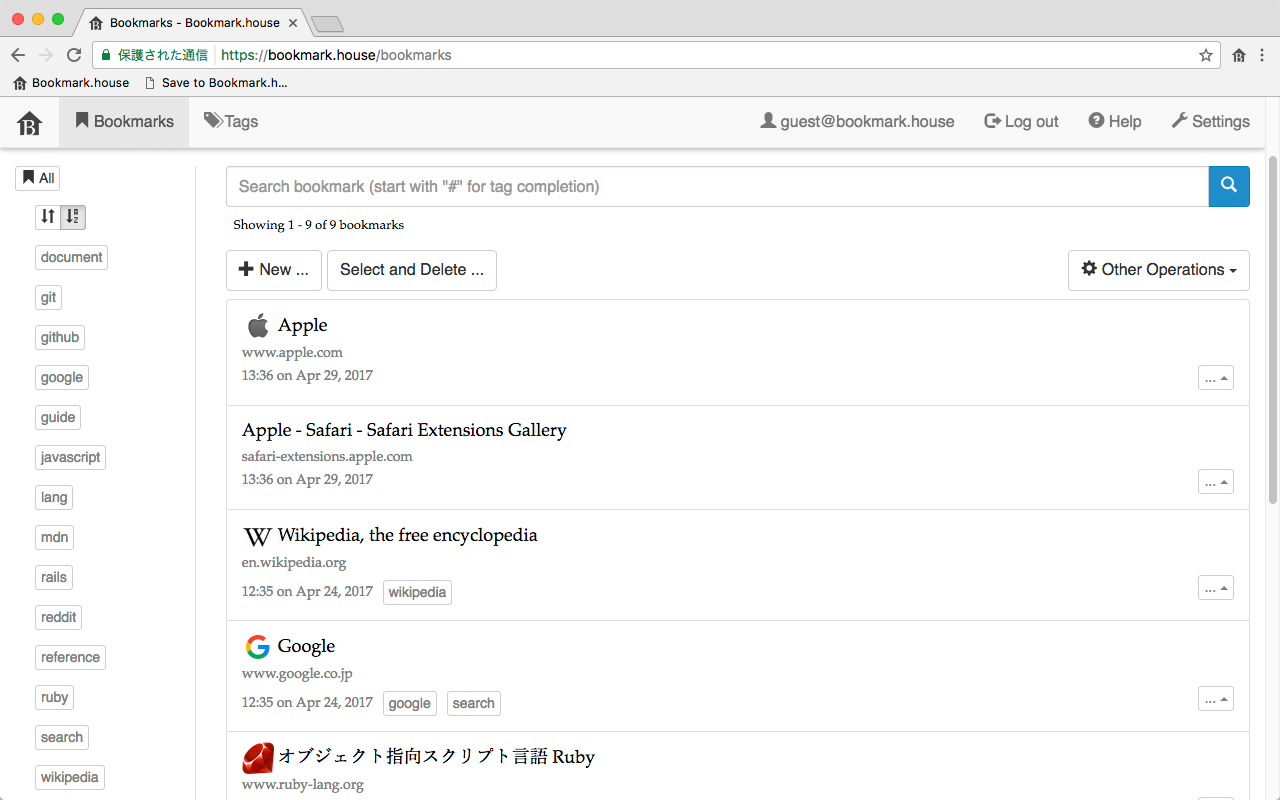
Task: Click the search magnifier button
Action: [x=1229, y=186]
